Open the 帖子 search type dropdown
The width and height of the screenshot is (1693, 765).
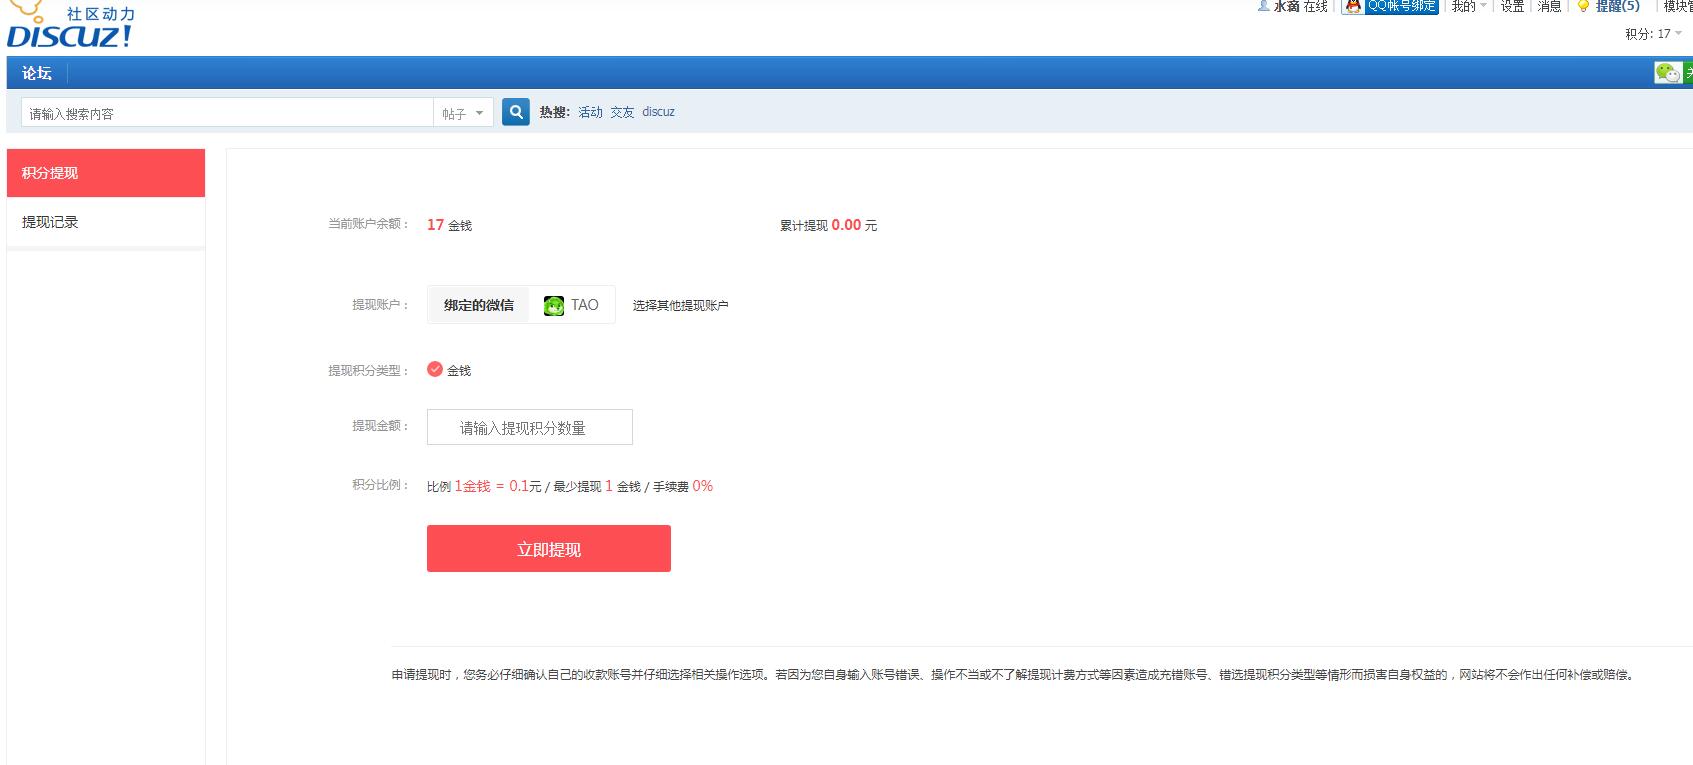[x=463, y=113]
